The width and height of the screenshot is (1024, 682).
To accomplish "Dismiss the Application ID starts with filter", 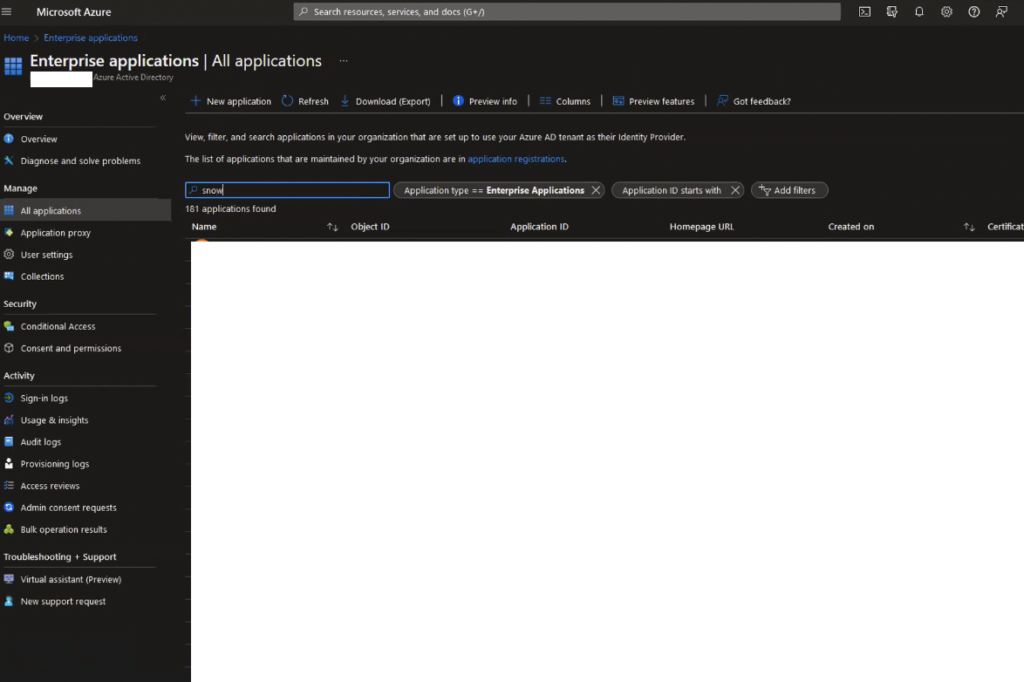I will [735, 190].
